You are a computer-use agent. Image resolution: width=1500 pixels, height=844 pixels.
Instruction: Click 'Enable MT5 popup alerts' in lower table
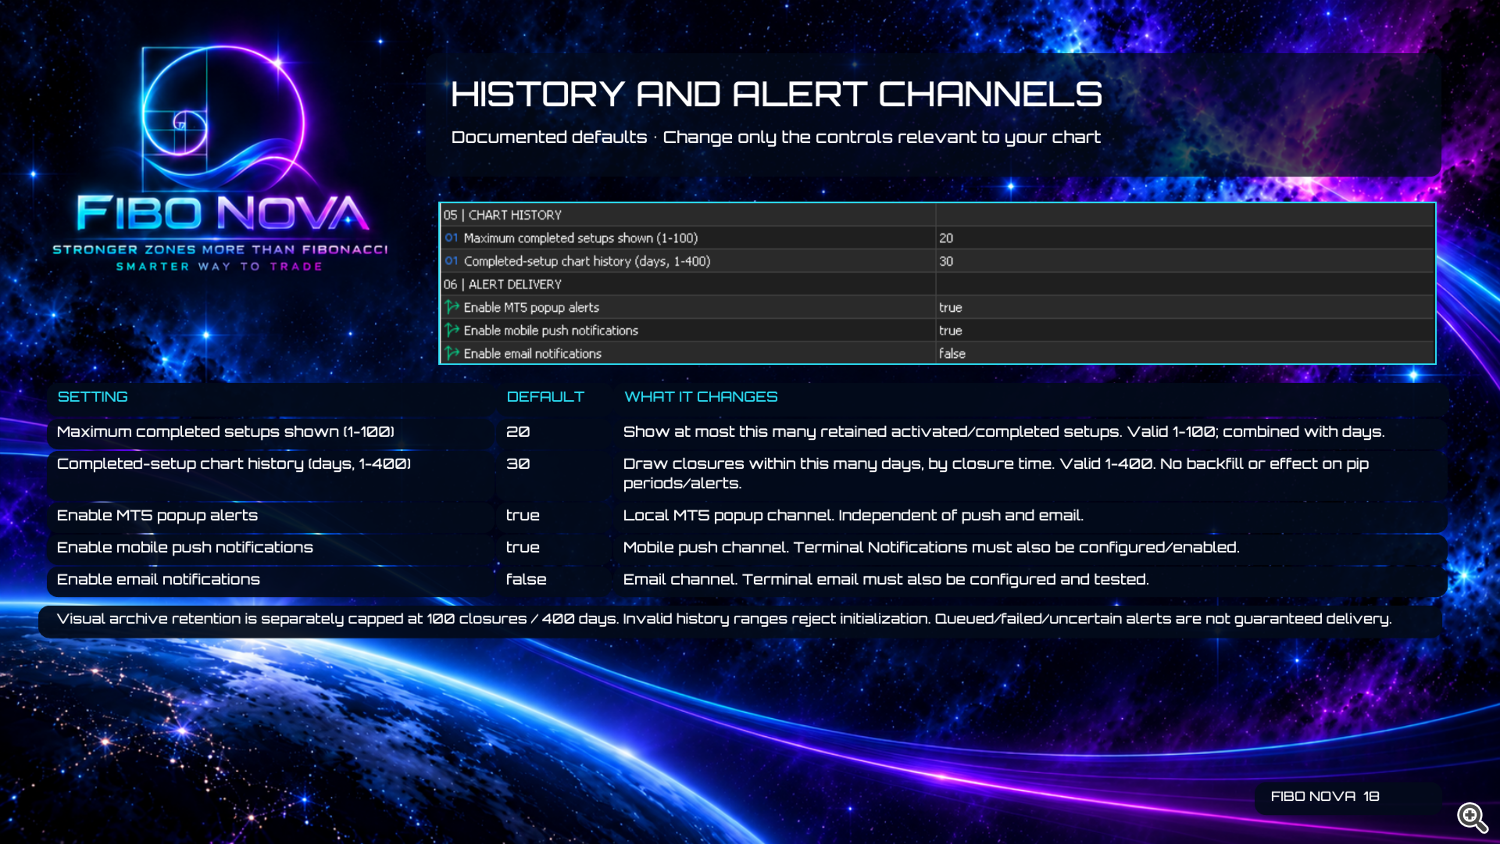point(157,516)
